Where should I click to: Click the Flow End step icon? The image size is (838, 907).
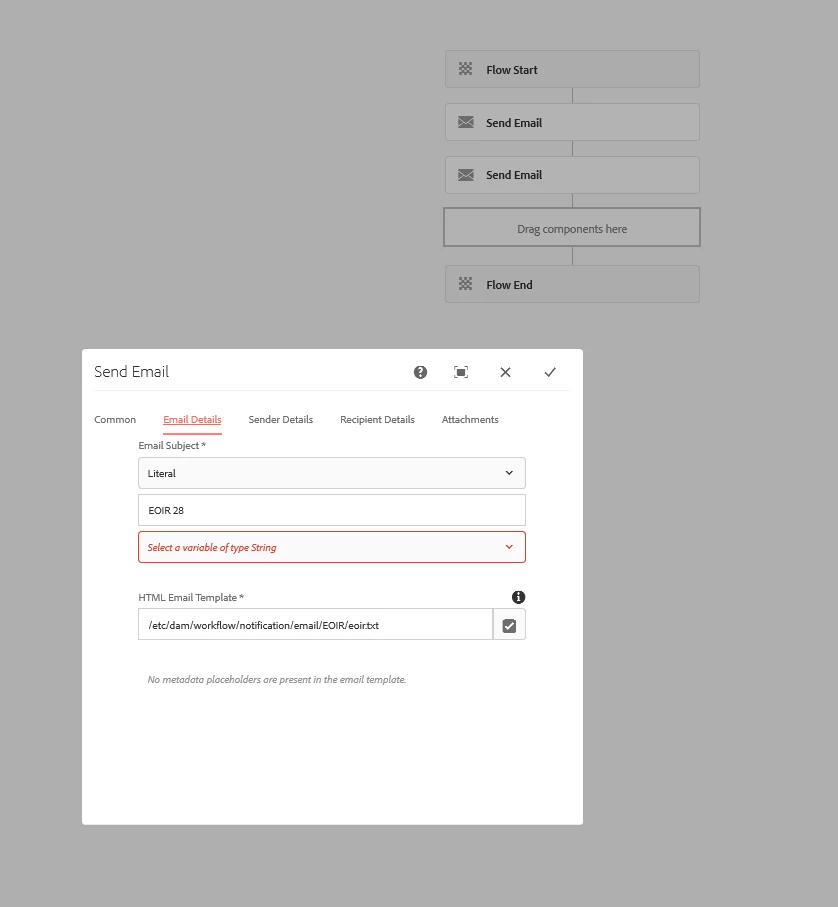tap(466, 283)
